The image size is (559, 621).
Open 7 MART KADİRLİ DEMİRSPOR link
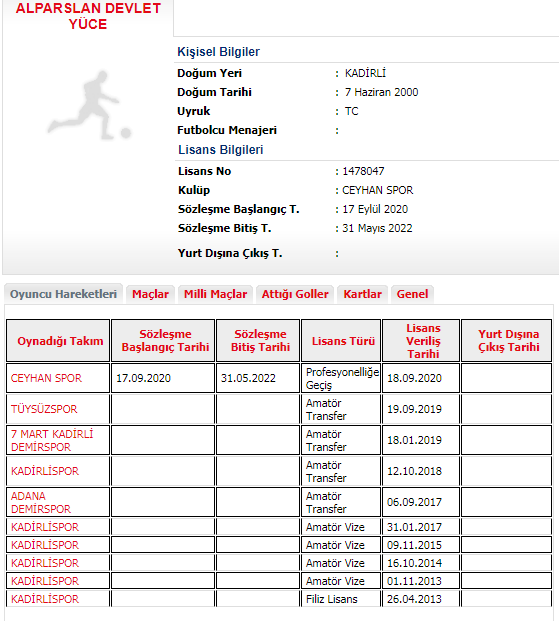point(52,440)
